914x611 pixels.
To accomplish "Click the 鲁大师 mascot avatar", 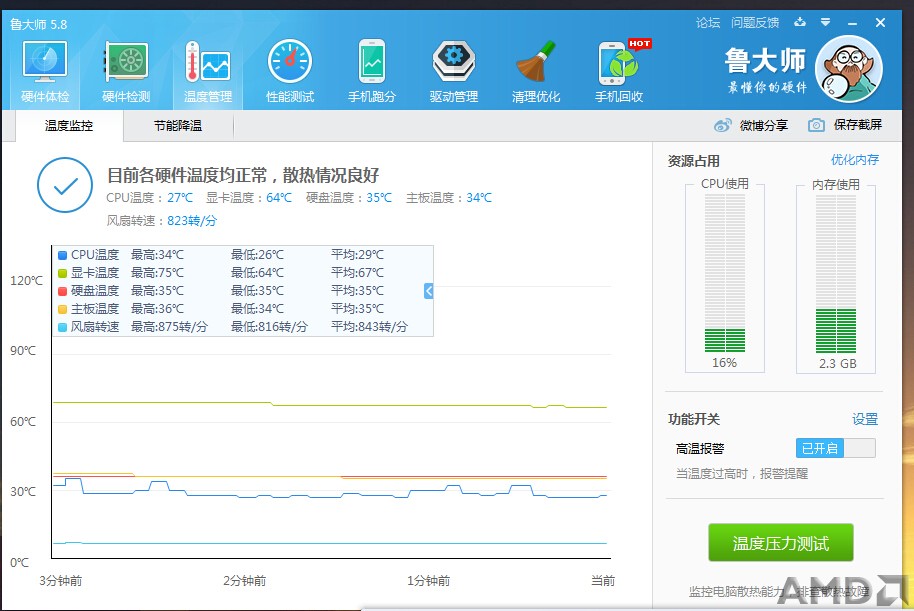I will 849,69.
